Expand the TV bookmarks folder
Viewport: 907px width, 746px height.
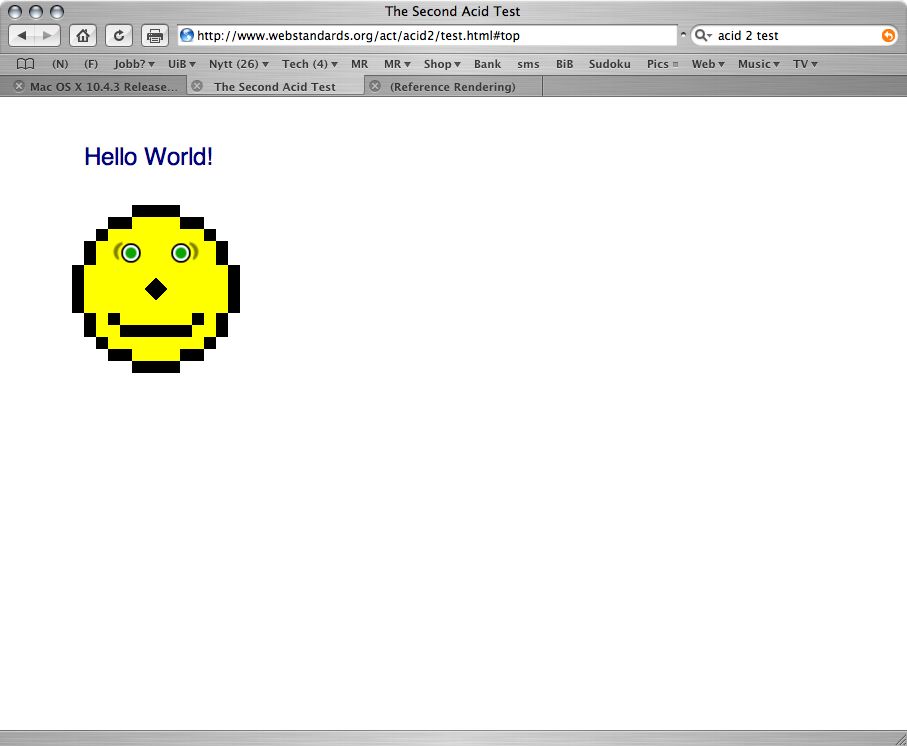(805, 64)
